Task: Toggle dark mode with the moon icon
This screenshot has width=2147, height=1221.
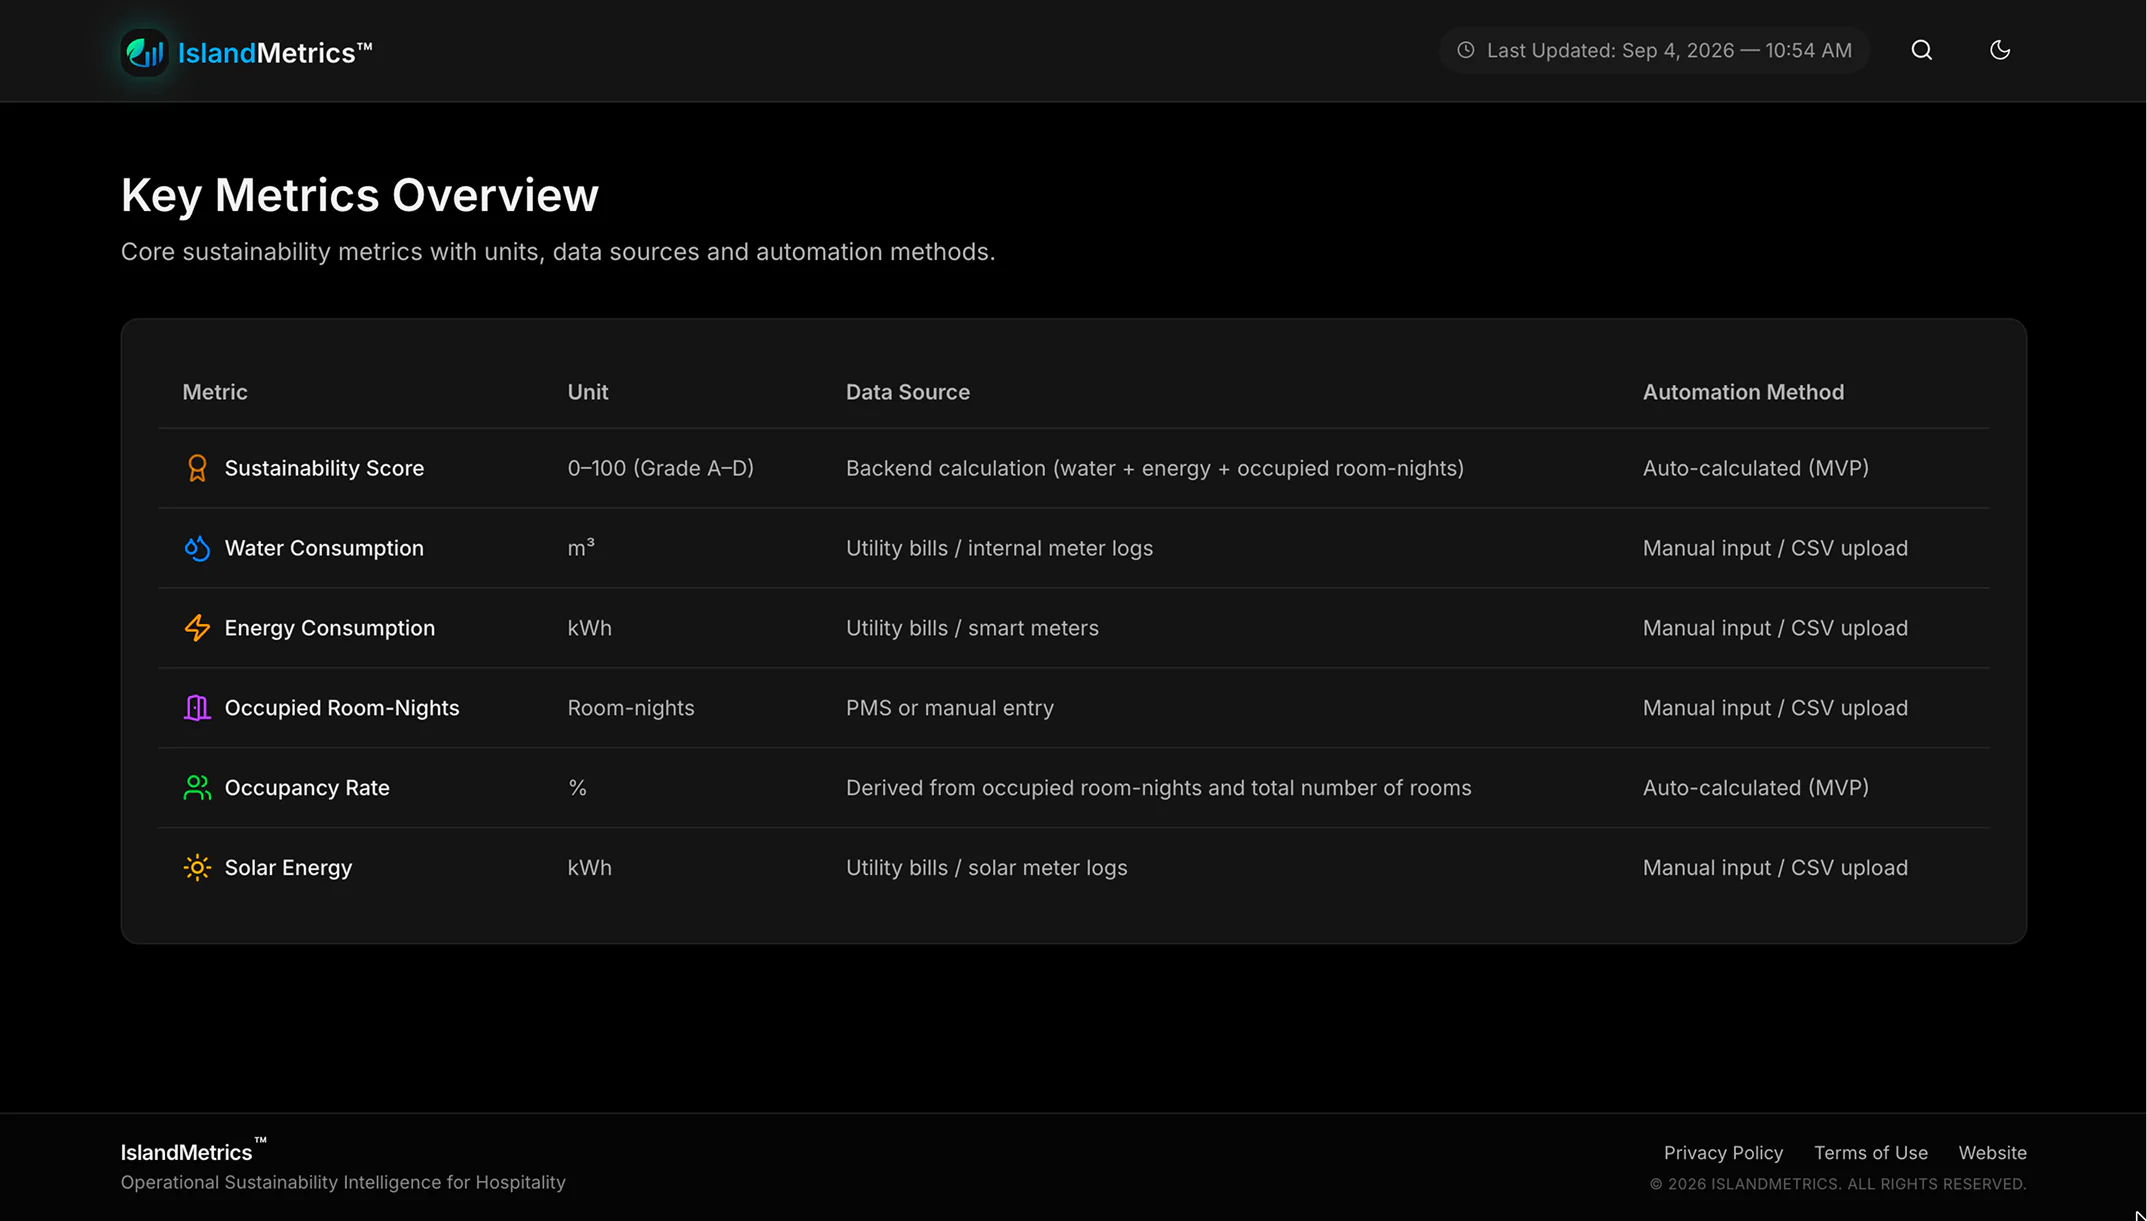Action: pyautogui.click(x=1999, y=50)
